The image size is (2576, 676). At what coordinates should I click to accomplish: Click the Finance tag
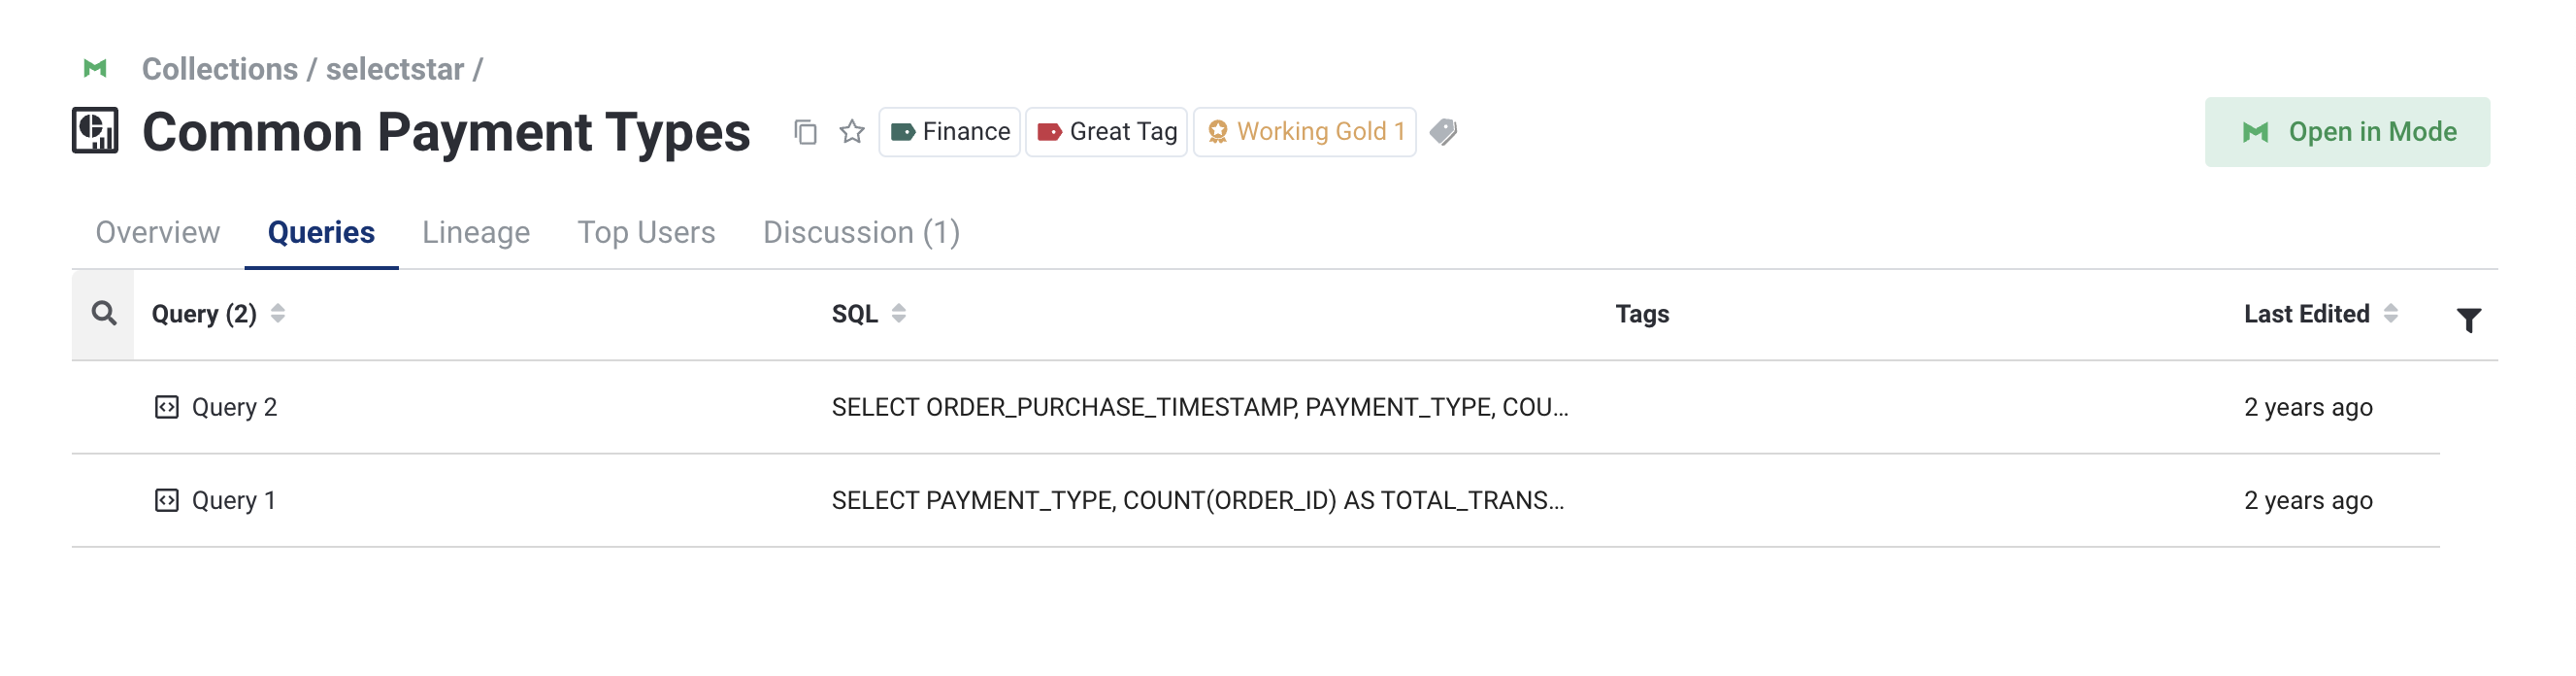pos(950,132)
